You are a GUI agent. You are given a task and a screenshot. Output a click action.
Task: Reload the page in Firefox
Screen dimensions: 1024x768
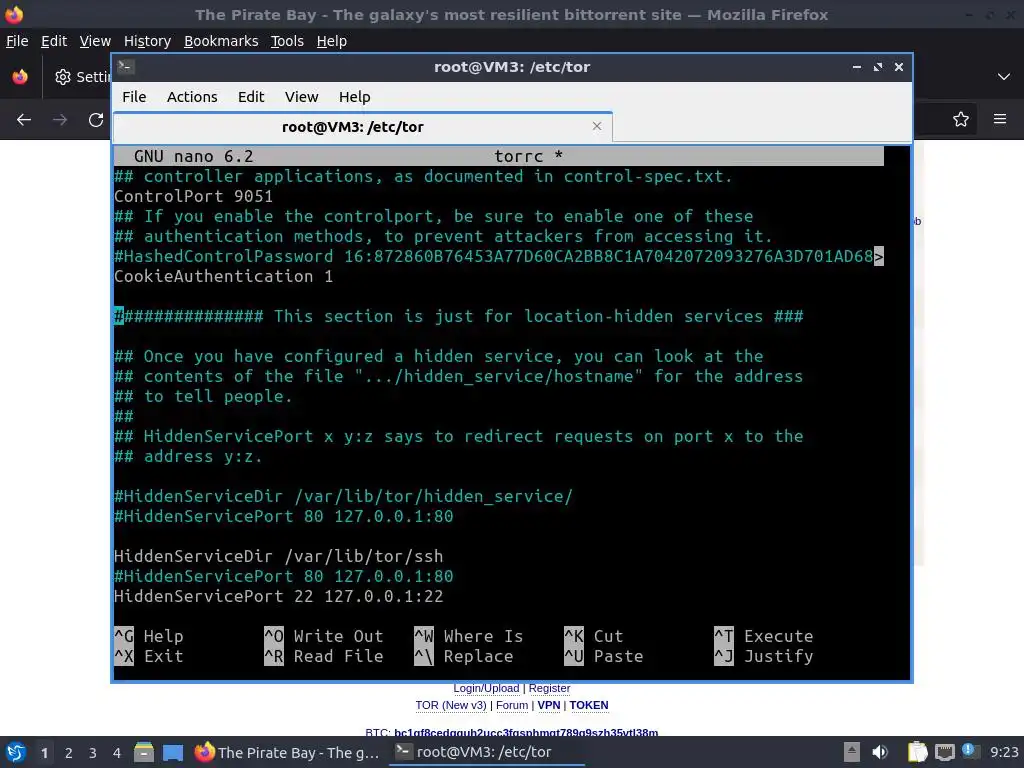pos(96,120)
